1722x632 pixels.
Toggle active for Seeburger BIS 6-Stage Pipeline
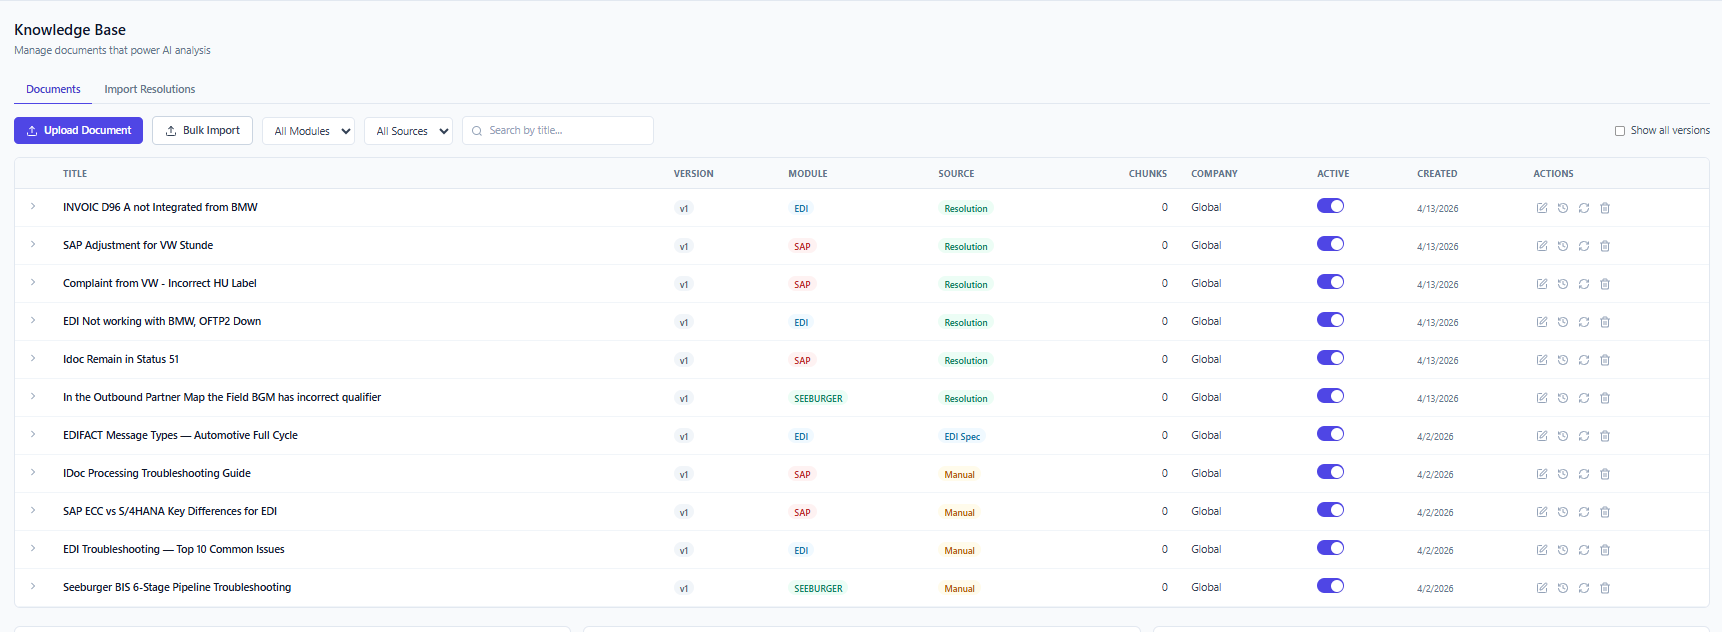pos(1330,586)
